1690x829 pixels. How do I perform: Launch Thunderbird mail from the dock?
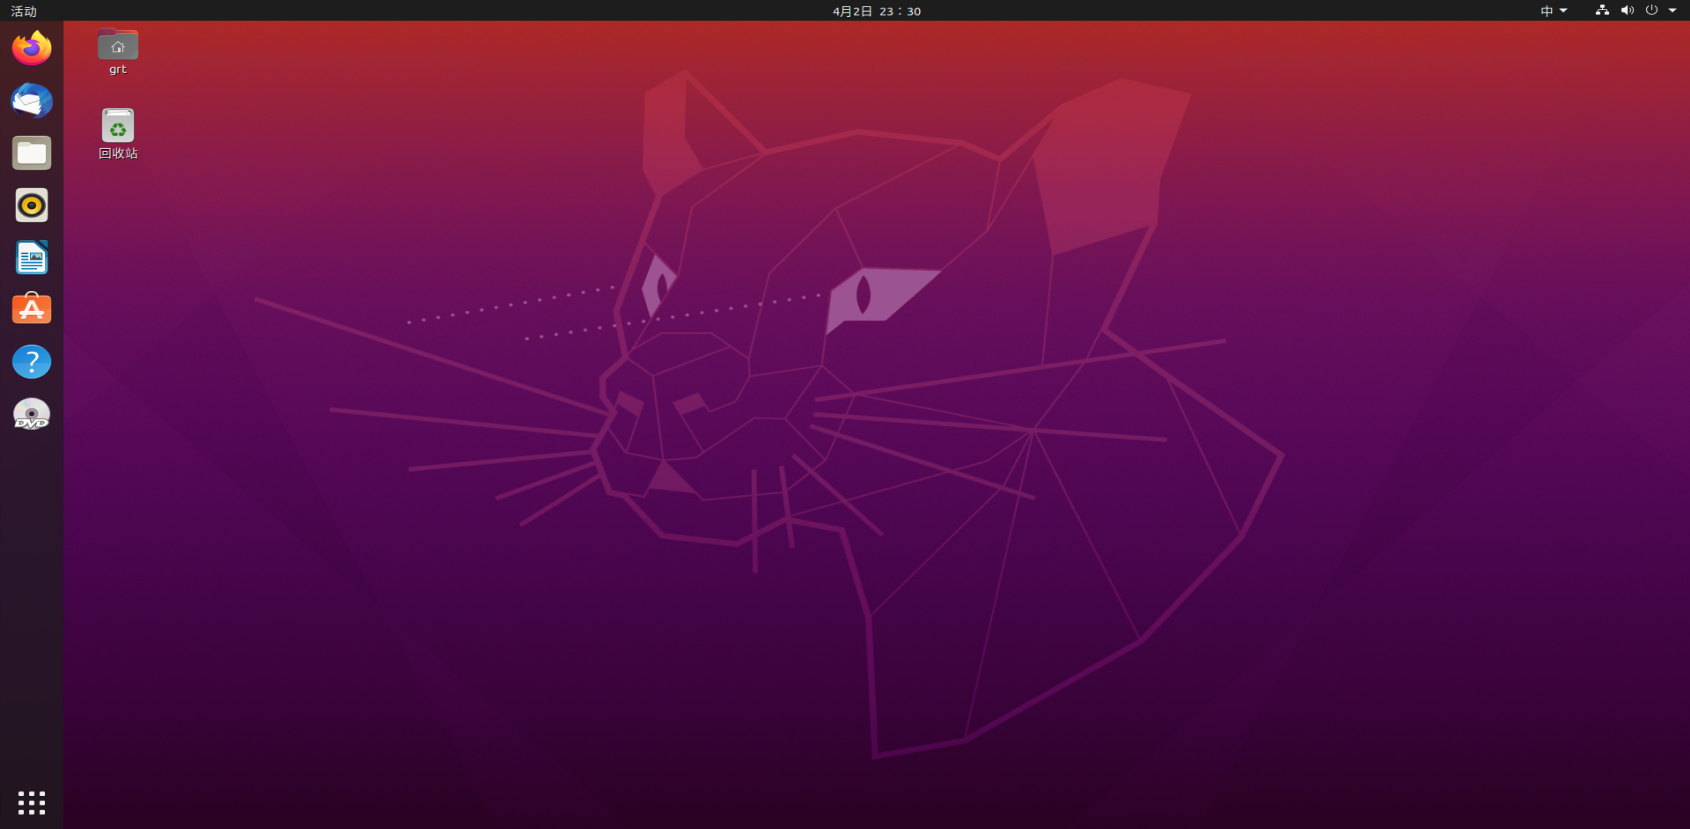coord(32,101)
